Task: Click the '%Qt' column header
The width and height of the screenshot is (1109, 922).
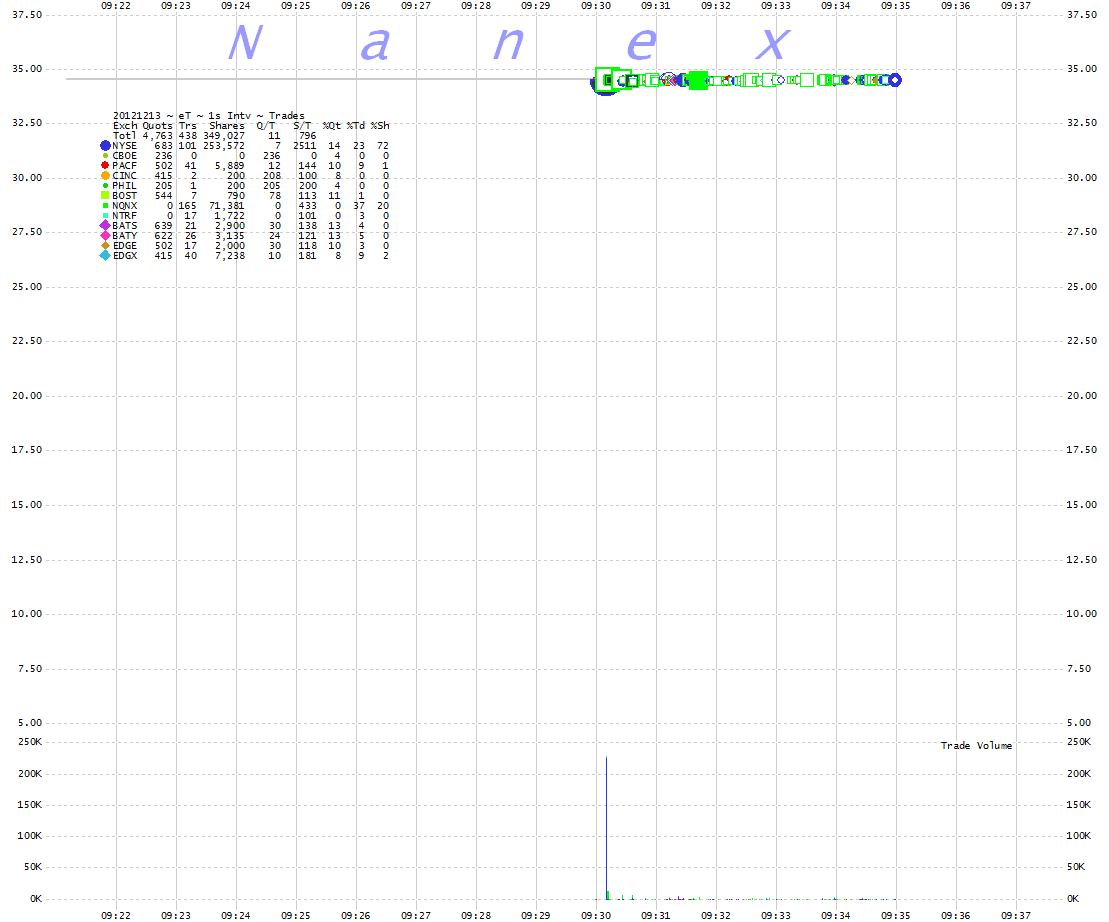Action: click(332, 125)
